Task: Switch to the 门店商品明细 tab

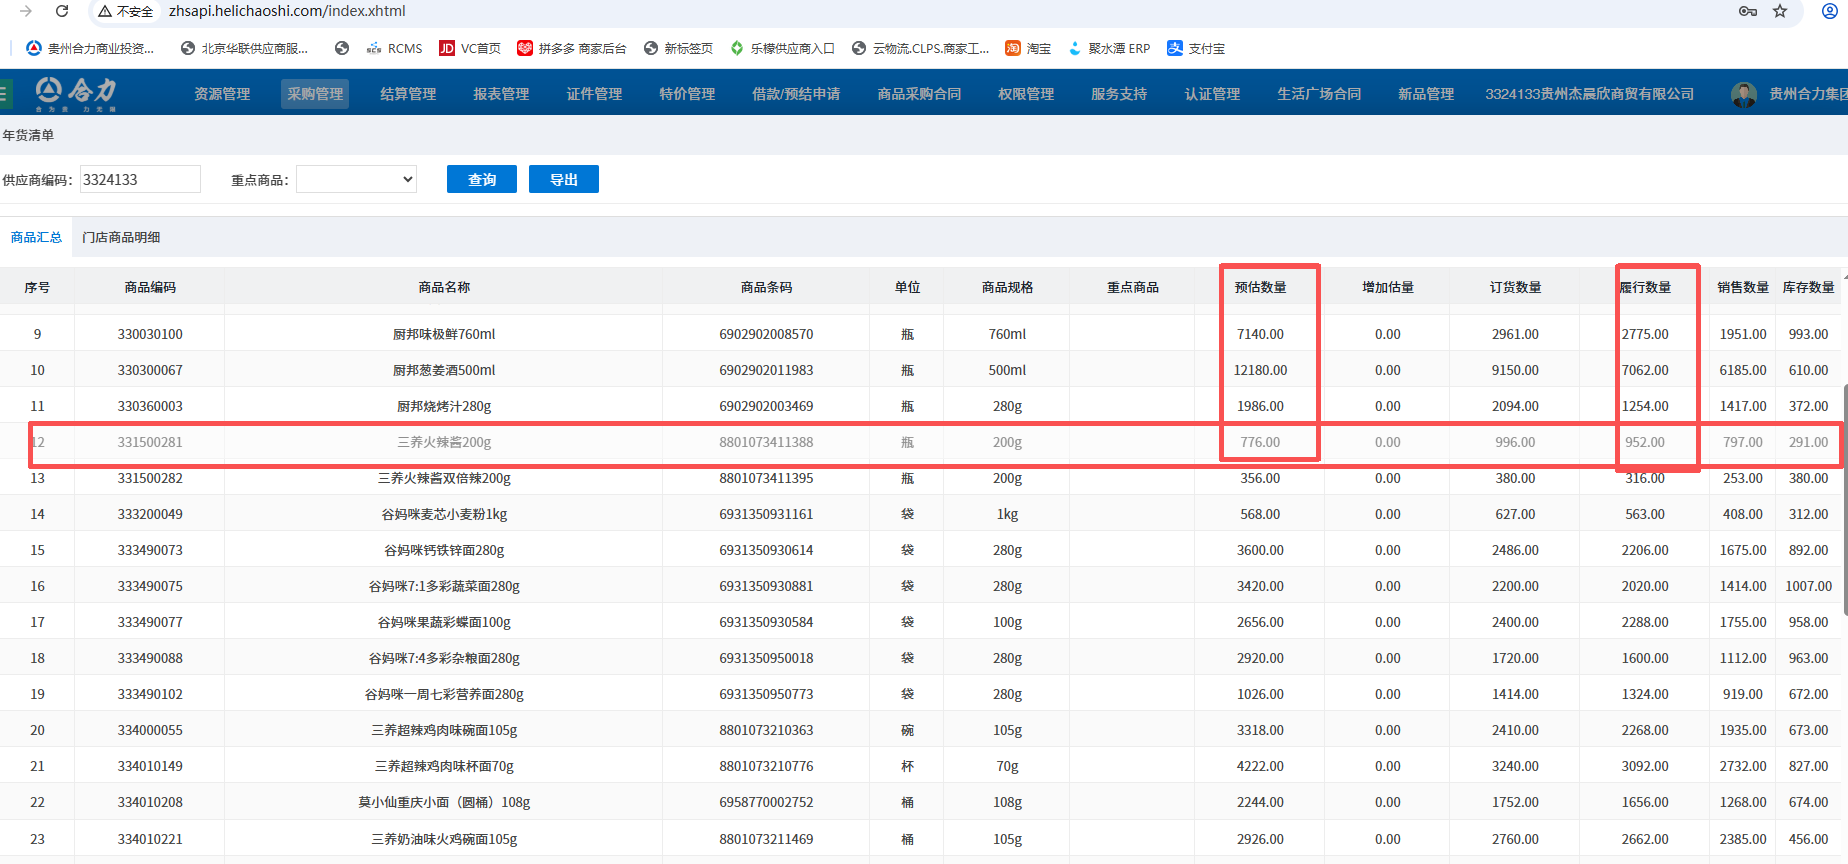Action: tap(121, 237)
